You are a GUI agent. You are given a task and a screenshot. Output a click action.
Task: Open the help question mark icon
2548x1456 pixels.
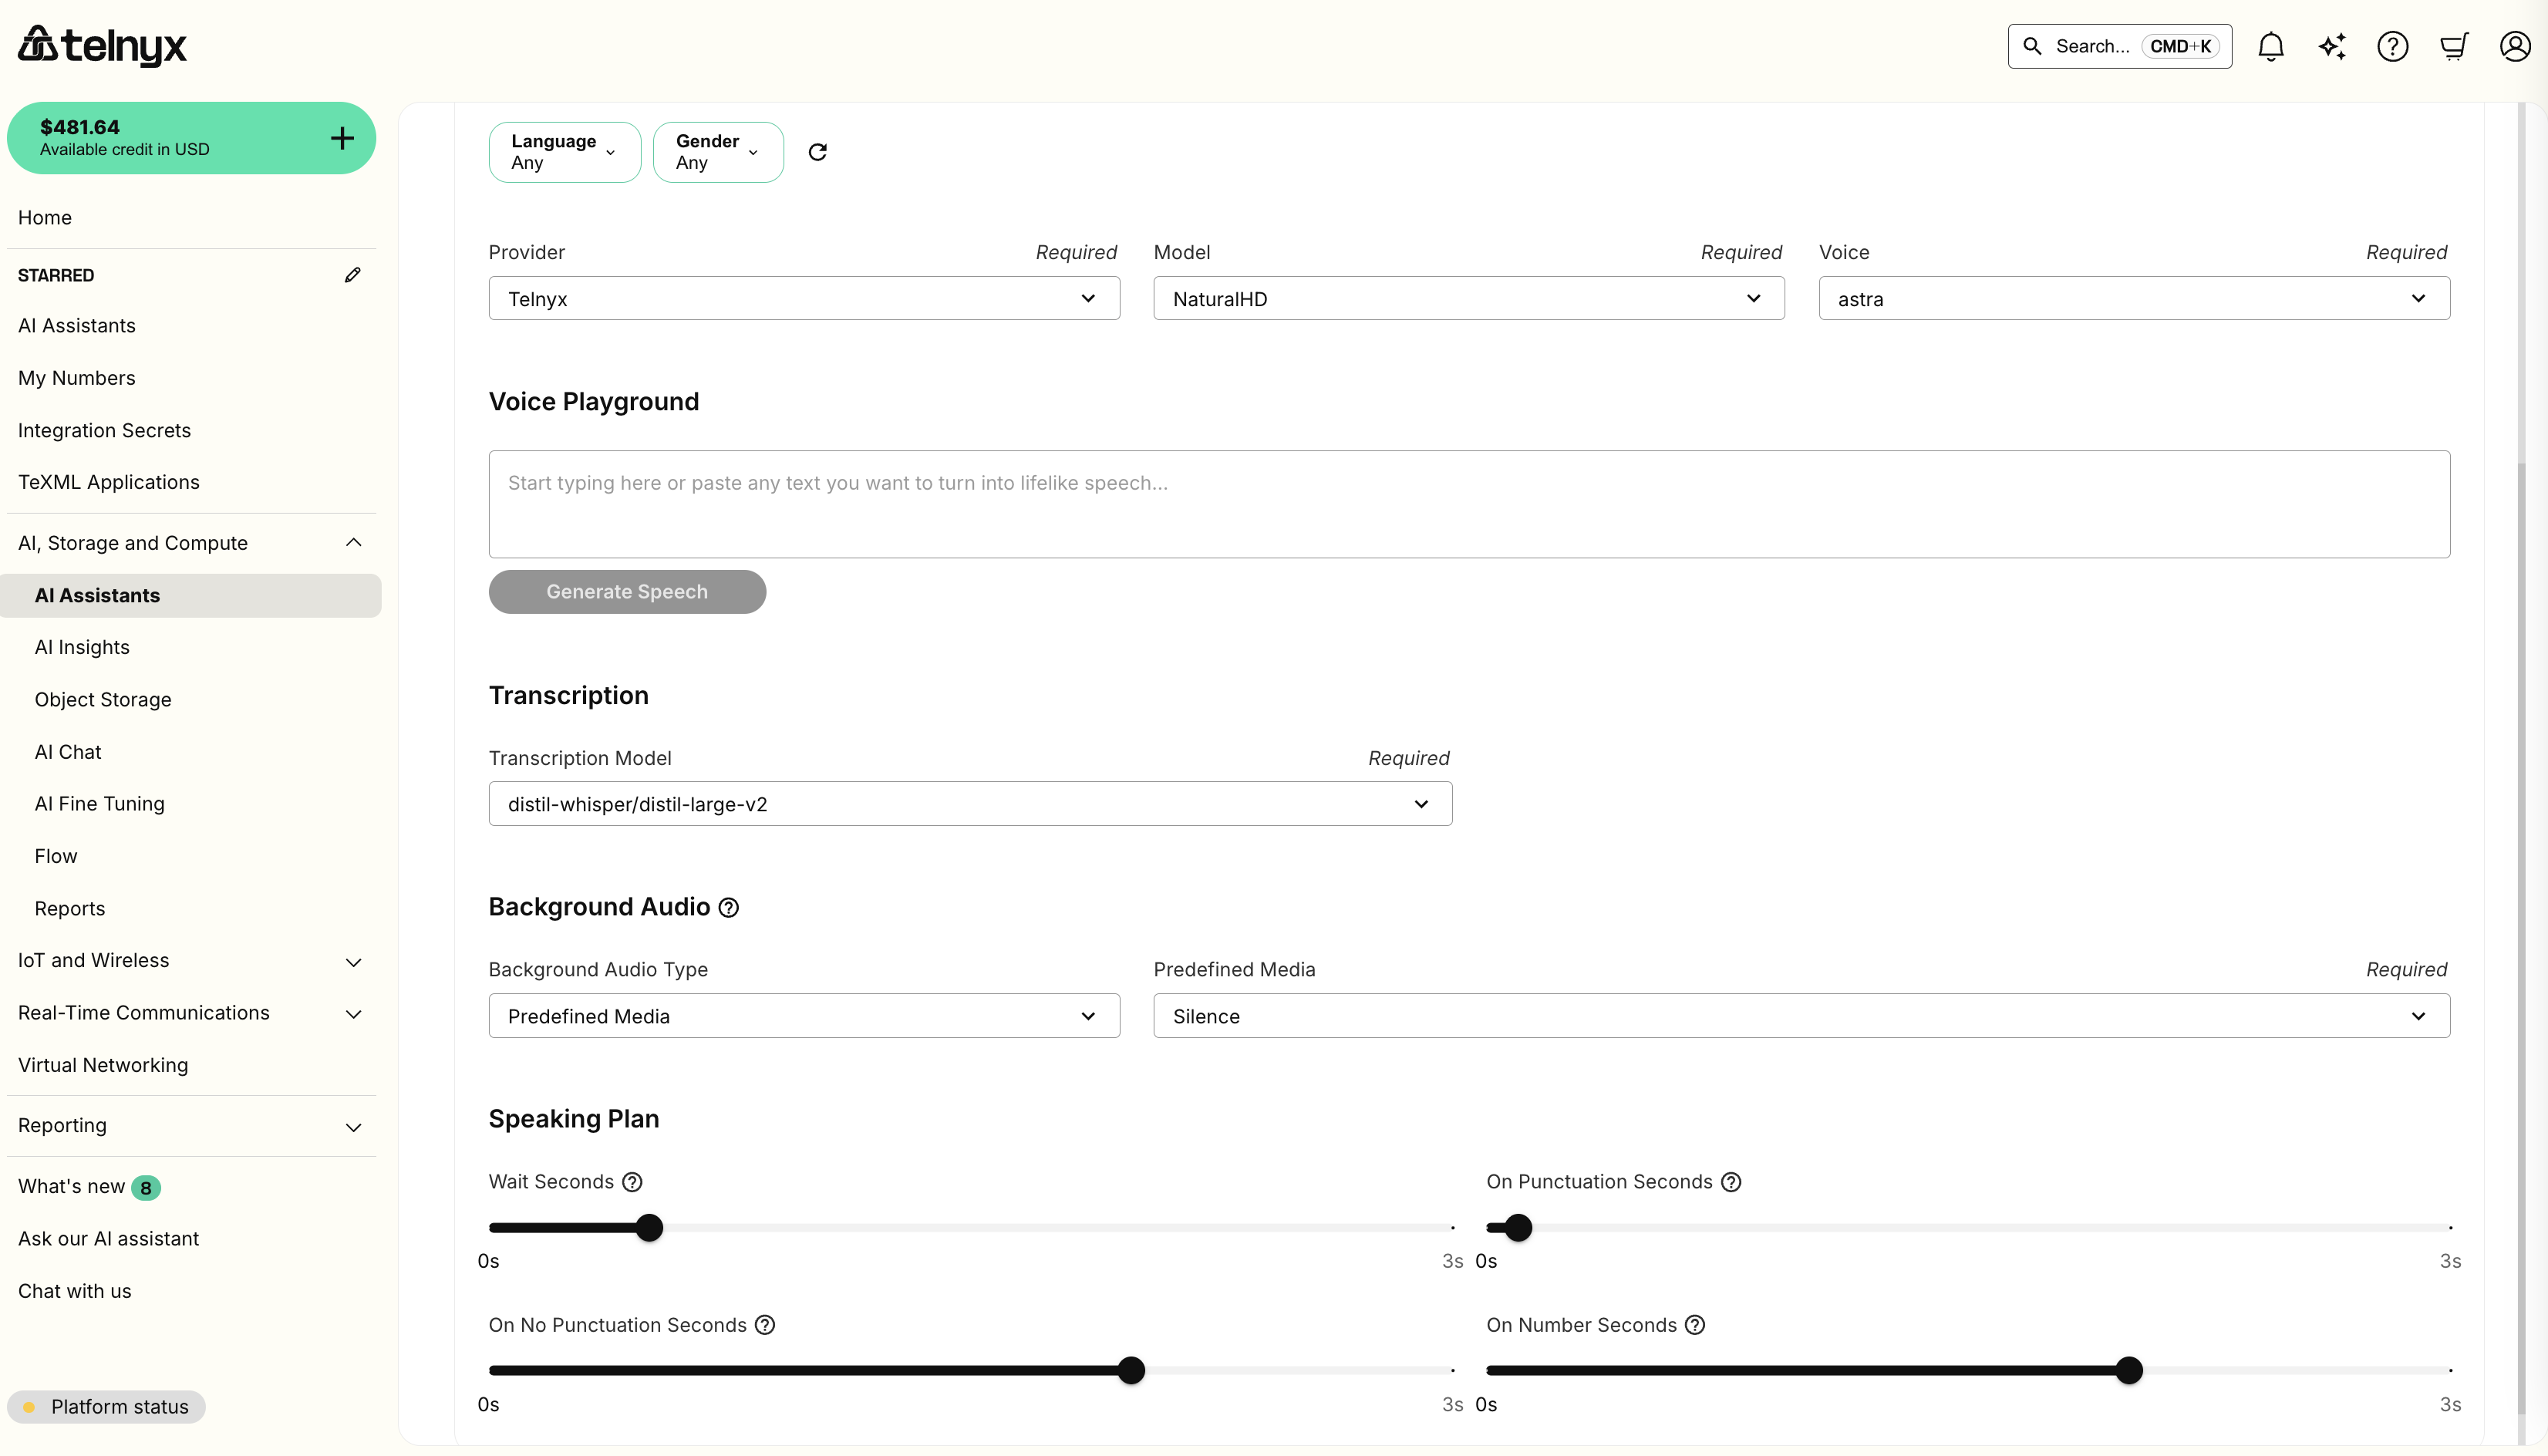(x=2393, y=46)
